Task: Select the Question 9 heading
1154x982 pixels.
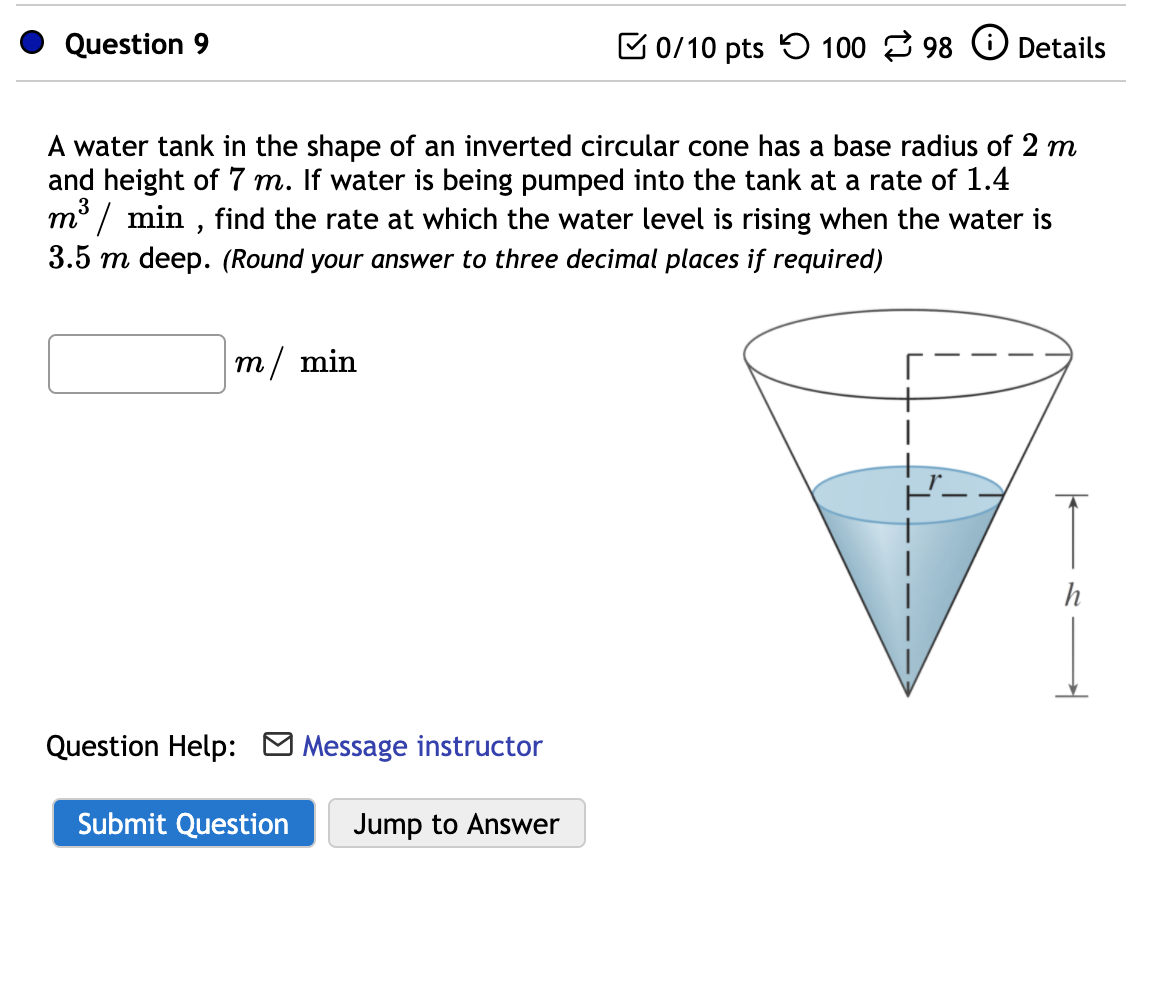Action: 136,44
